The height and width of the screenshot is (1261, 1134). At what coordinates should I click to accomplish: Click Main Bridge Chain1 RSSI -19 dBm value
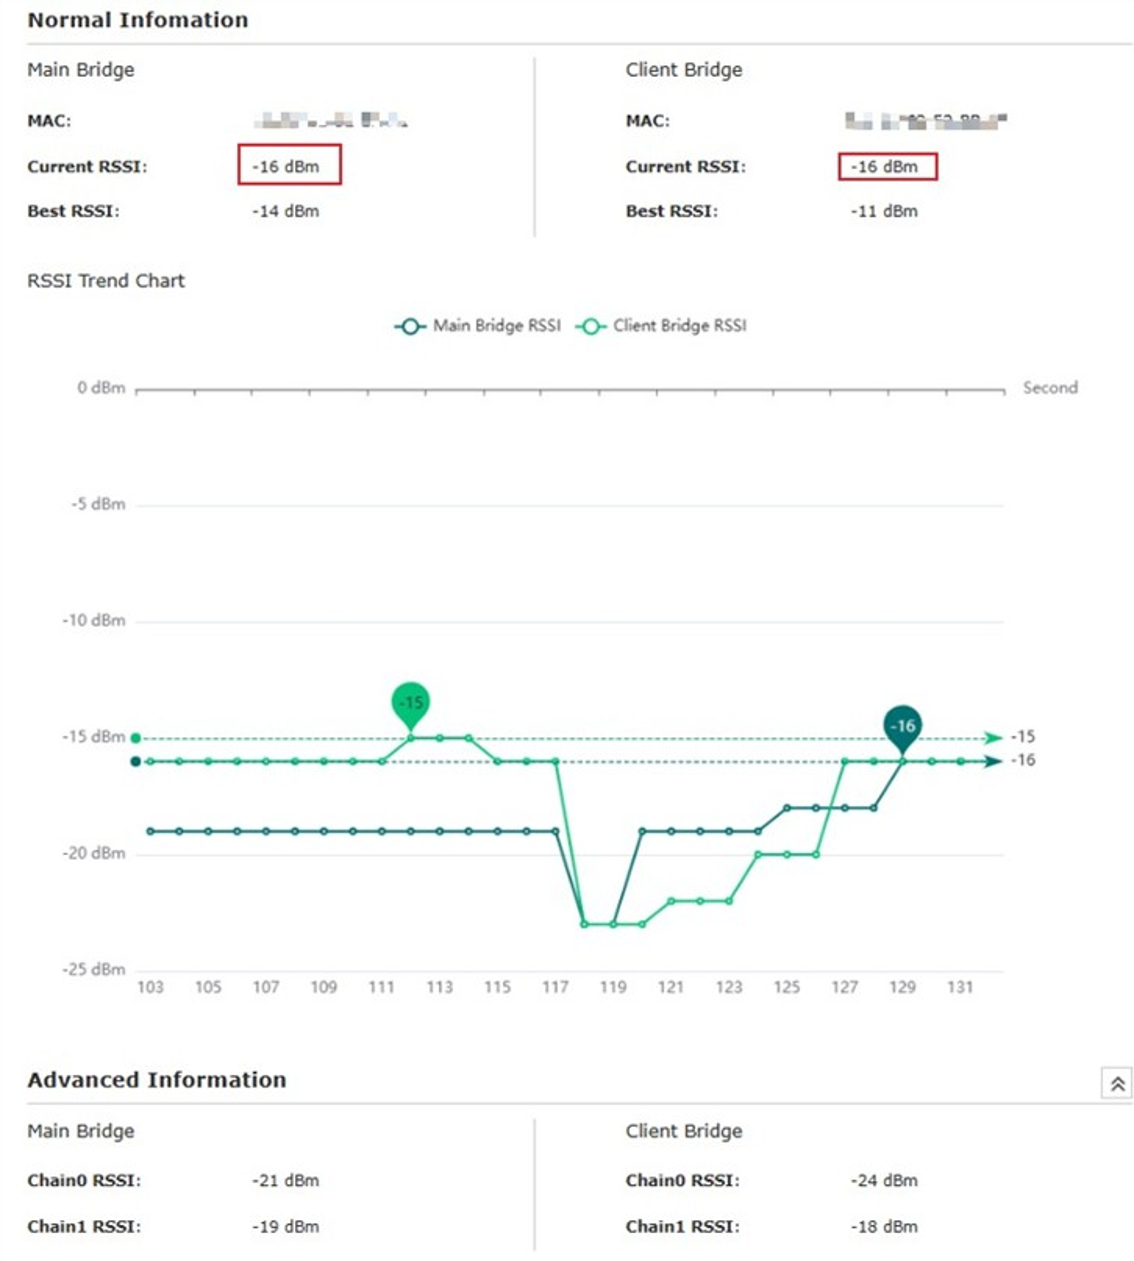[x=286, y=1227]
